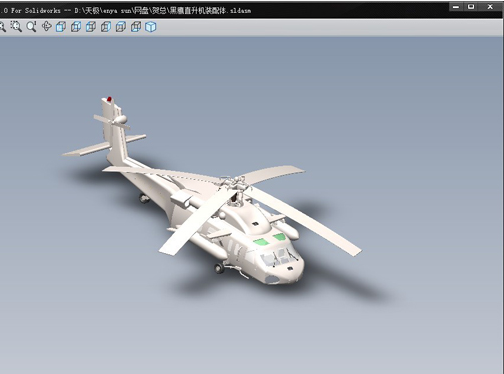
Task: Switch to left view cube icon
Action: (x=91, y=27)
